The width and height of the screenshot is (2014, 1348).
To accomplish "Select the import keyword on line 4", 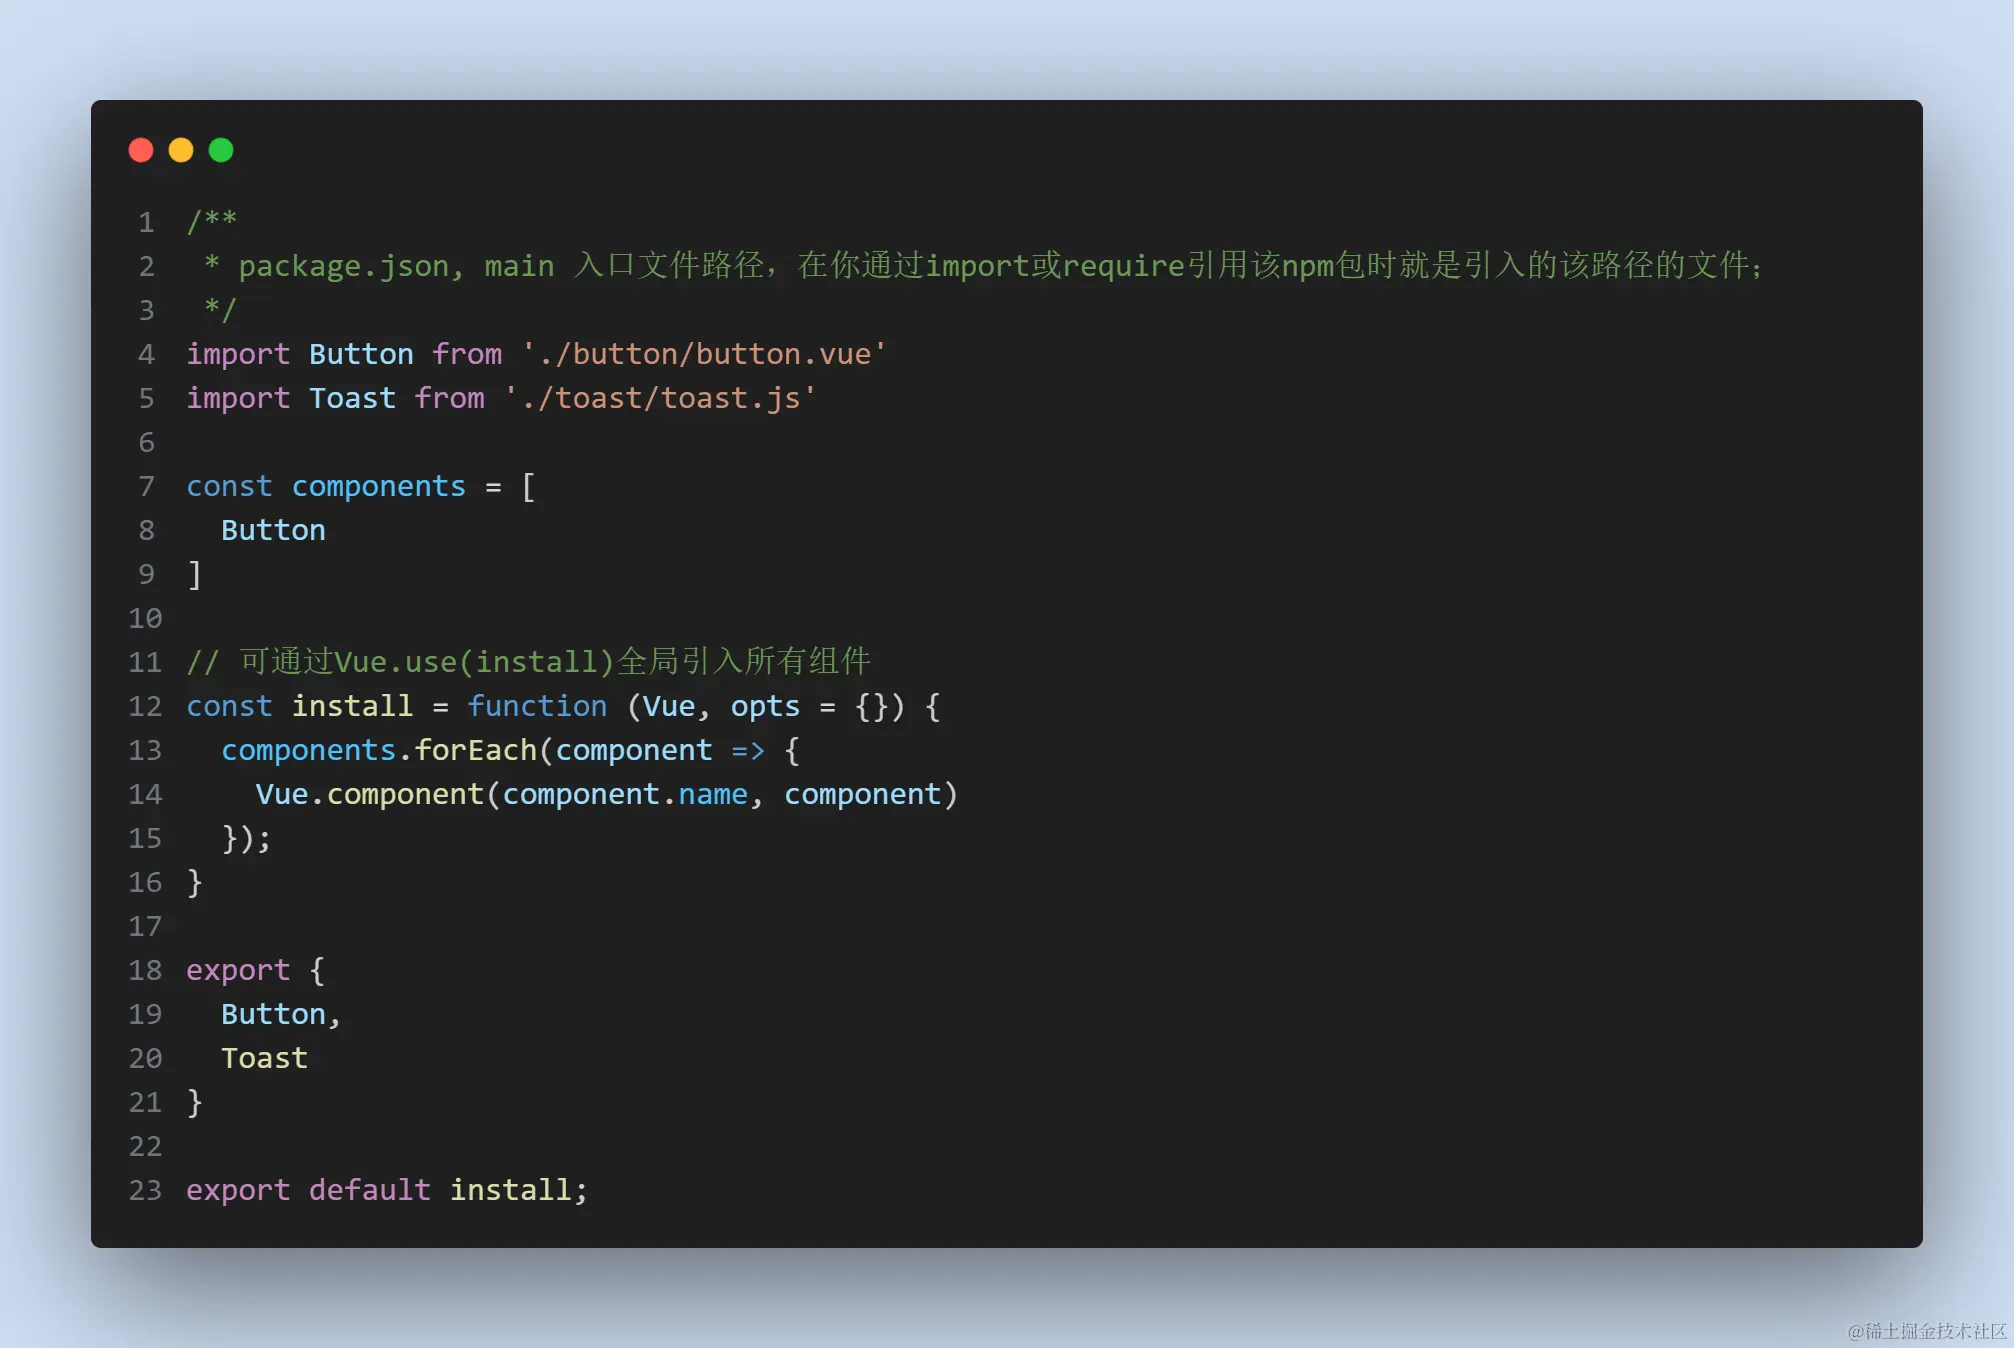I will point(237,353).
